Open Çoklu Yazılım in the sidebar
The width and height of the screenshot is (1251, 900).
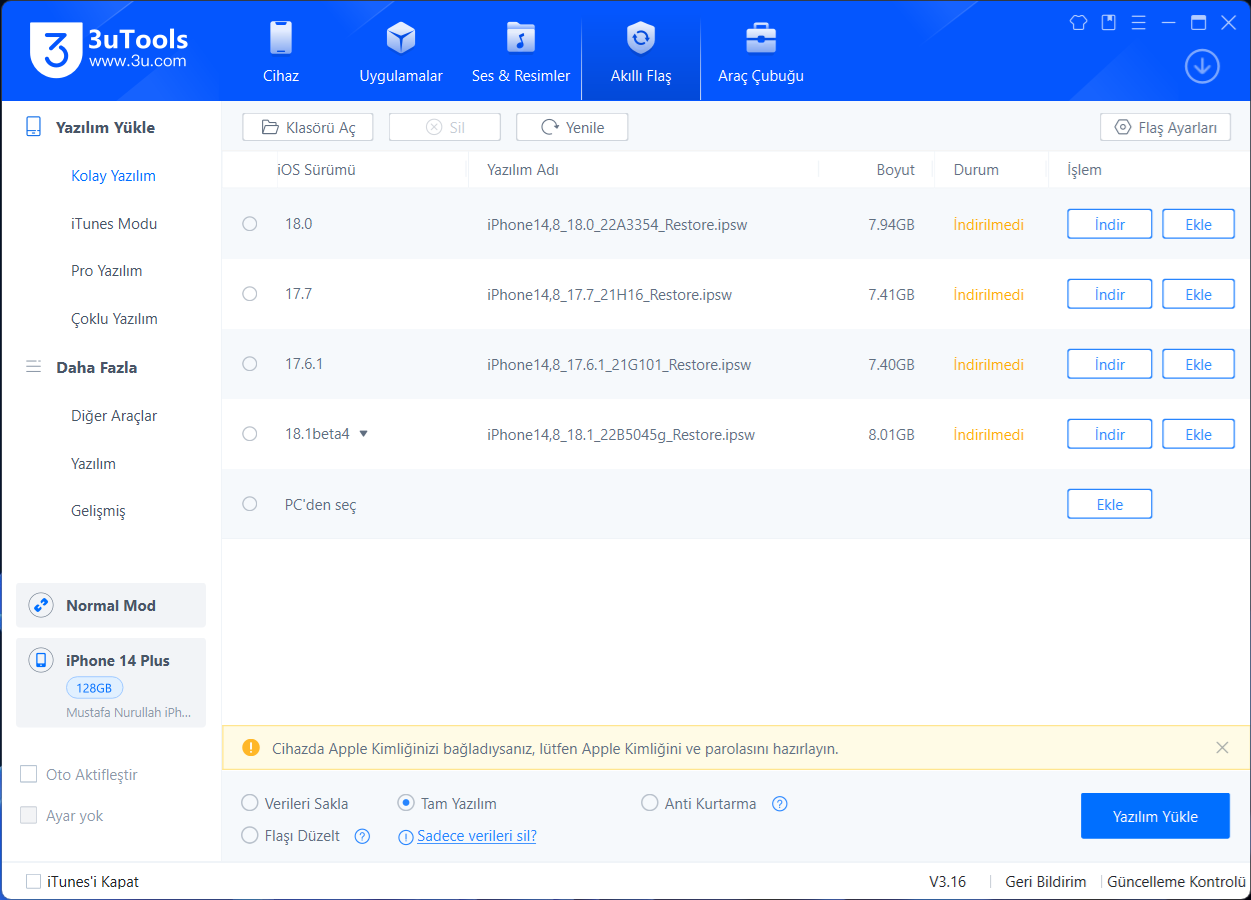(x=114, y=319)
